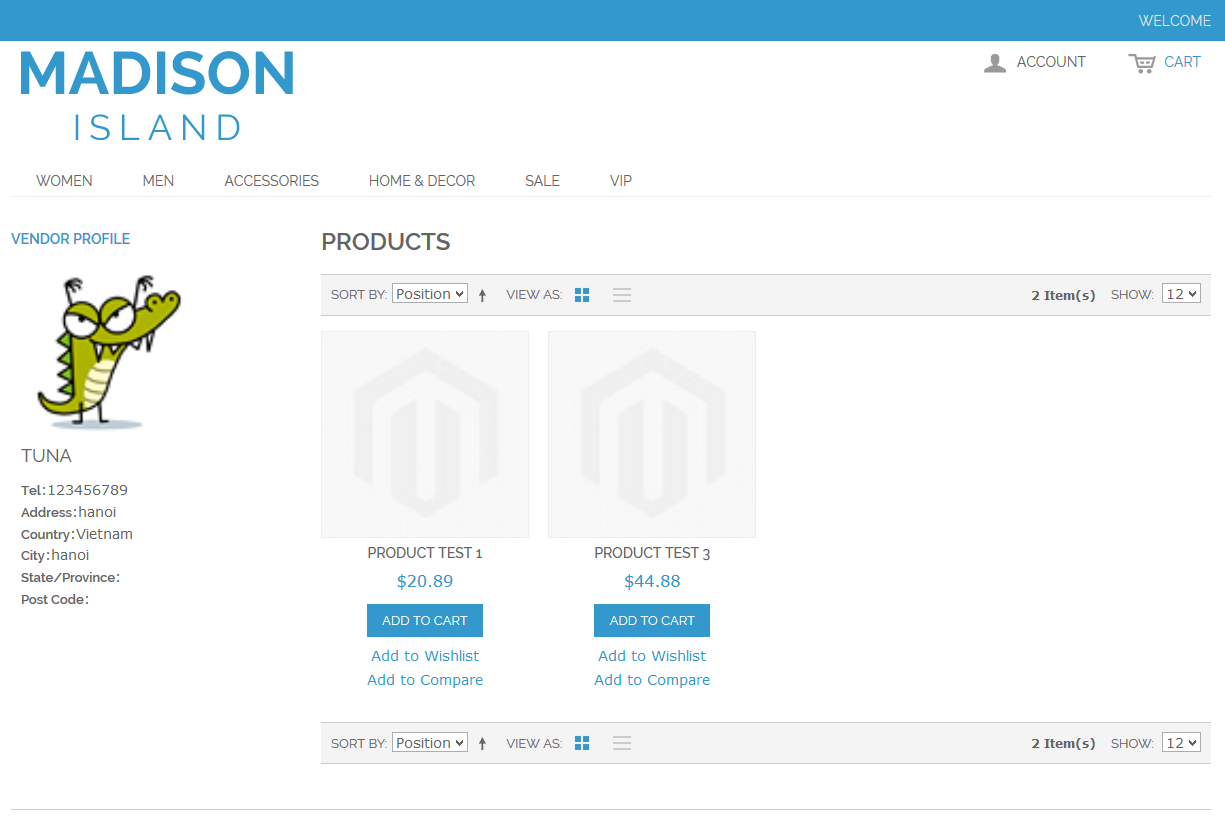This screenshot has height=819, width=1225.
Task: Click the Products heading
Action: (x=386, y=242)
